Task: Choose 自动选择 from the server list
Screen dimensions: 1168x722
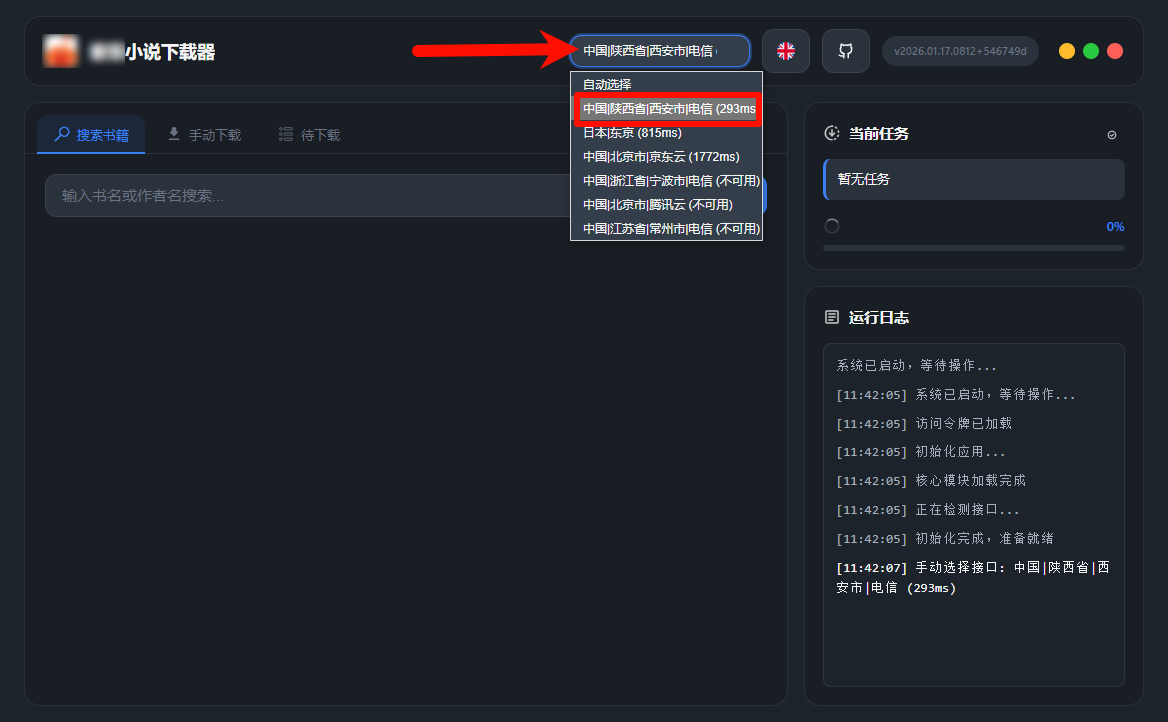Action: tap(607, 85)
